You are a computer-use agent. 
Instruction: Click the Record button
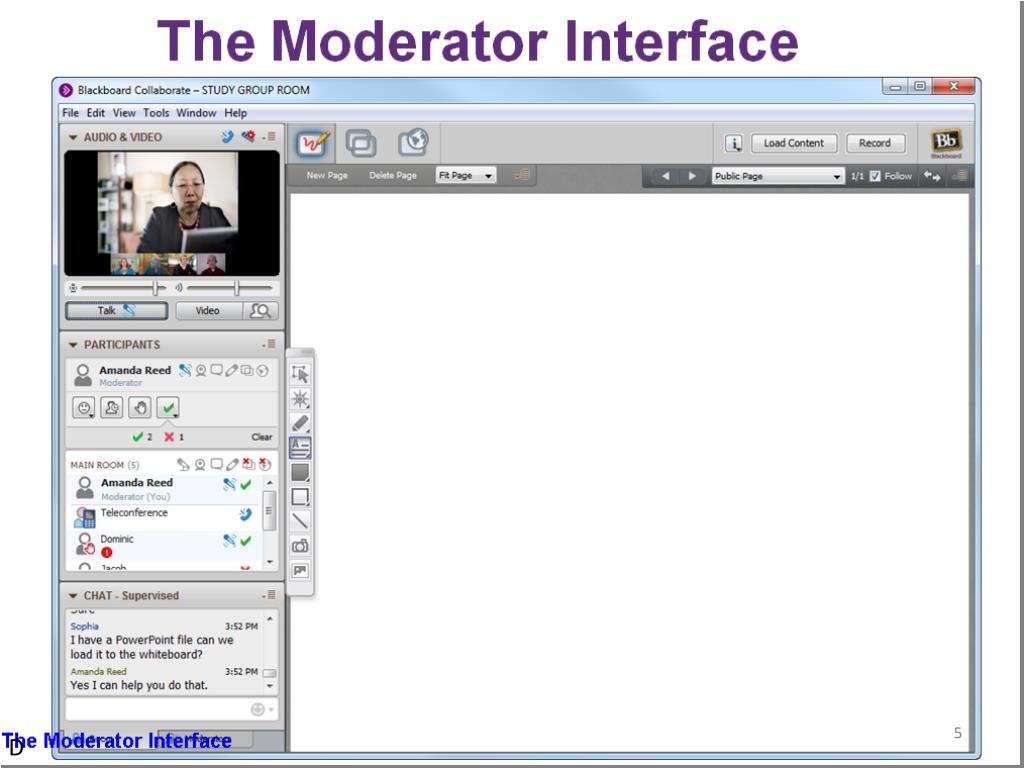pos(875,143)
